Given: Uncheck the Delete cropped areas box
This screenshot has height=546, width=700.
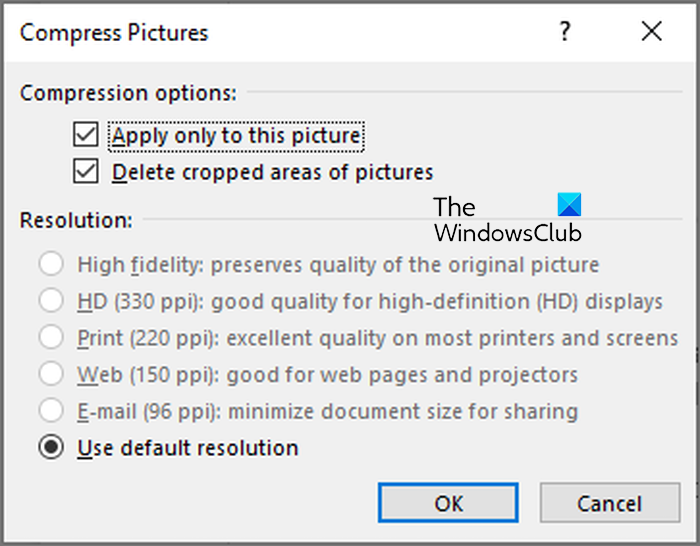Looking at the screenshot, I should coord(86,172).
